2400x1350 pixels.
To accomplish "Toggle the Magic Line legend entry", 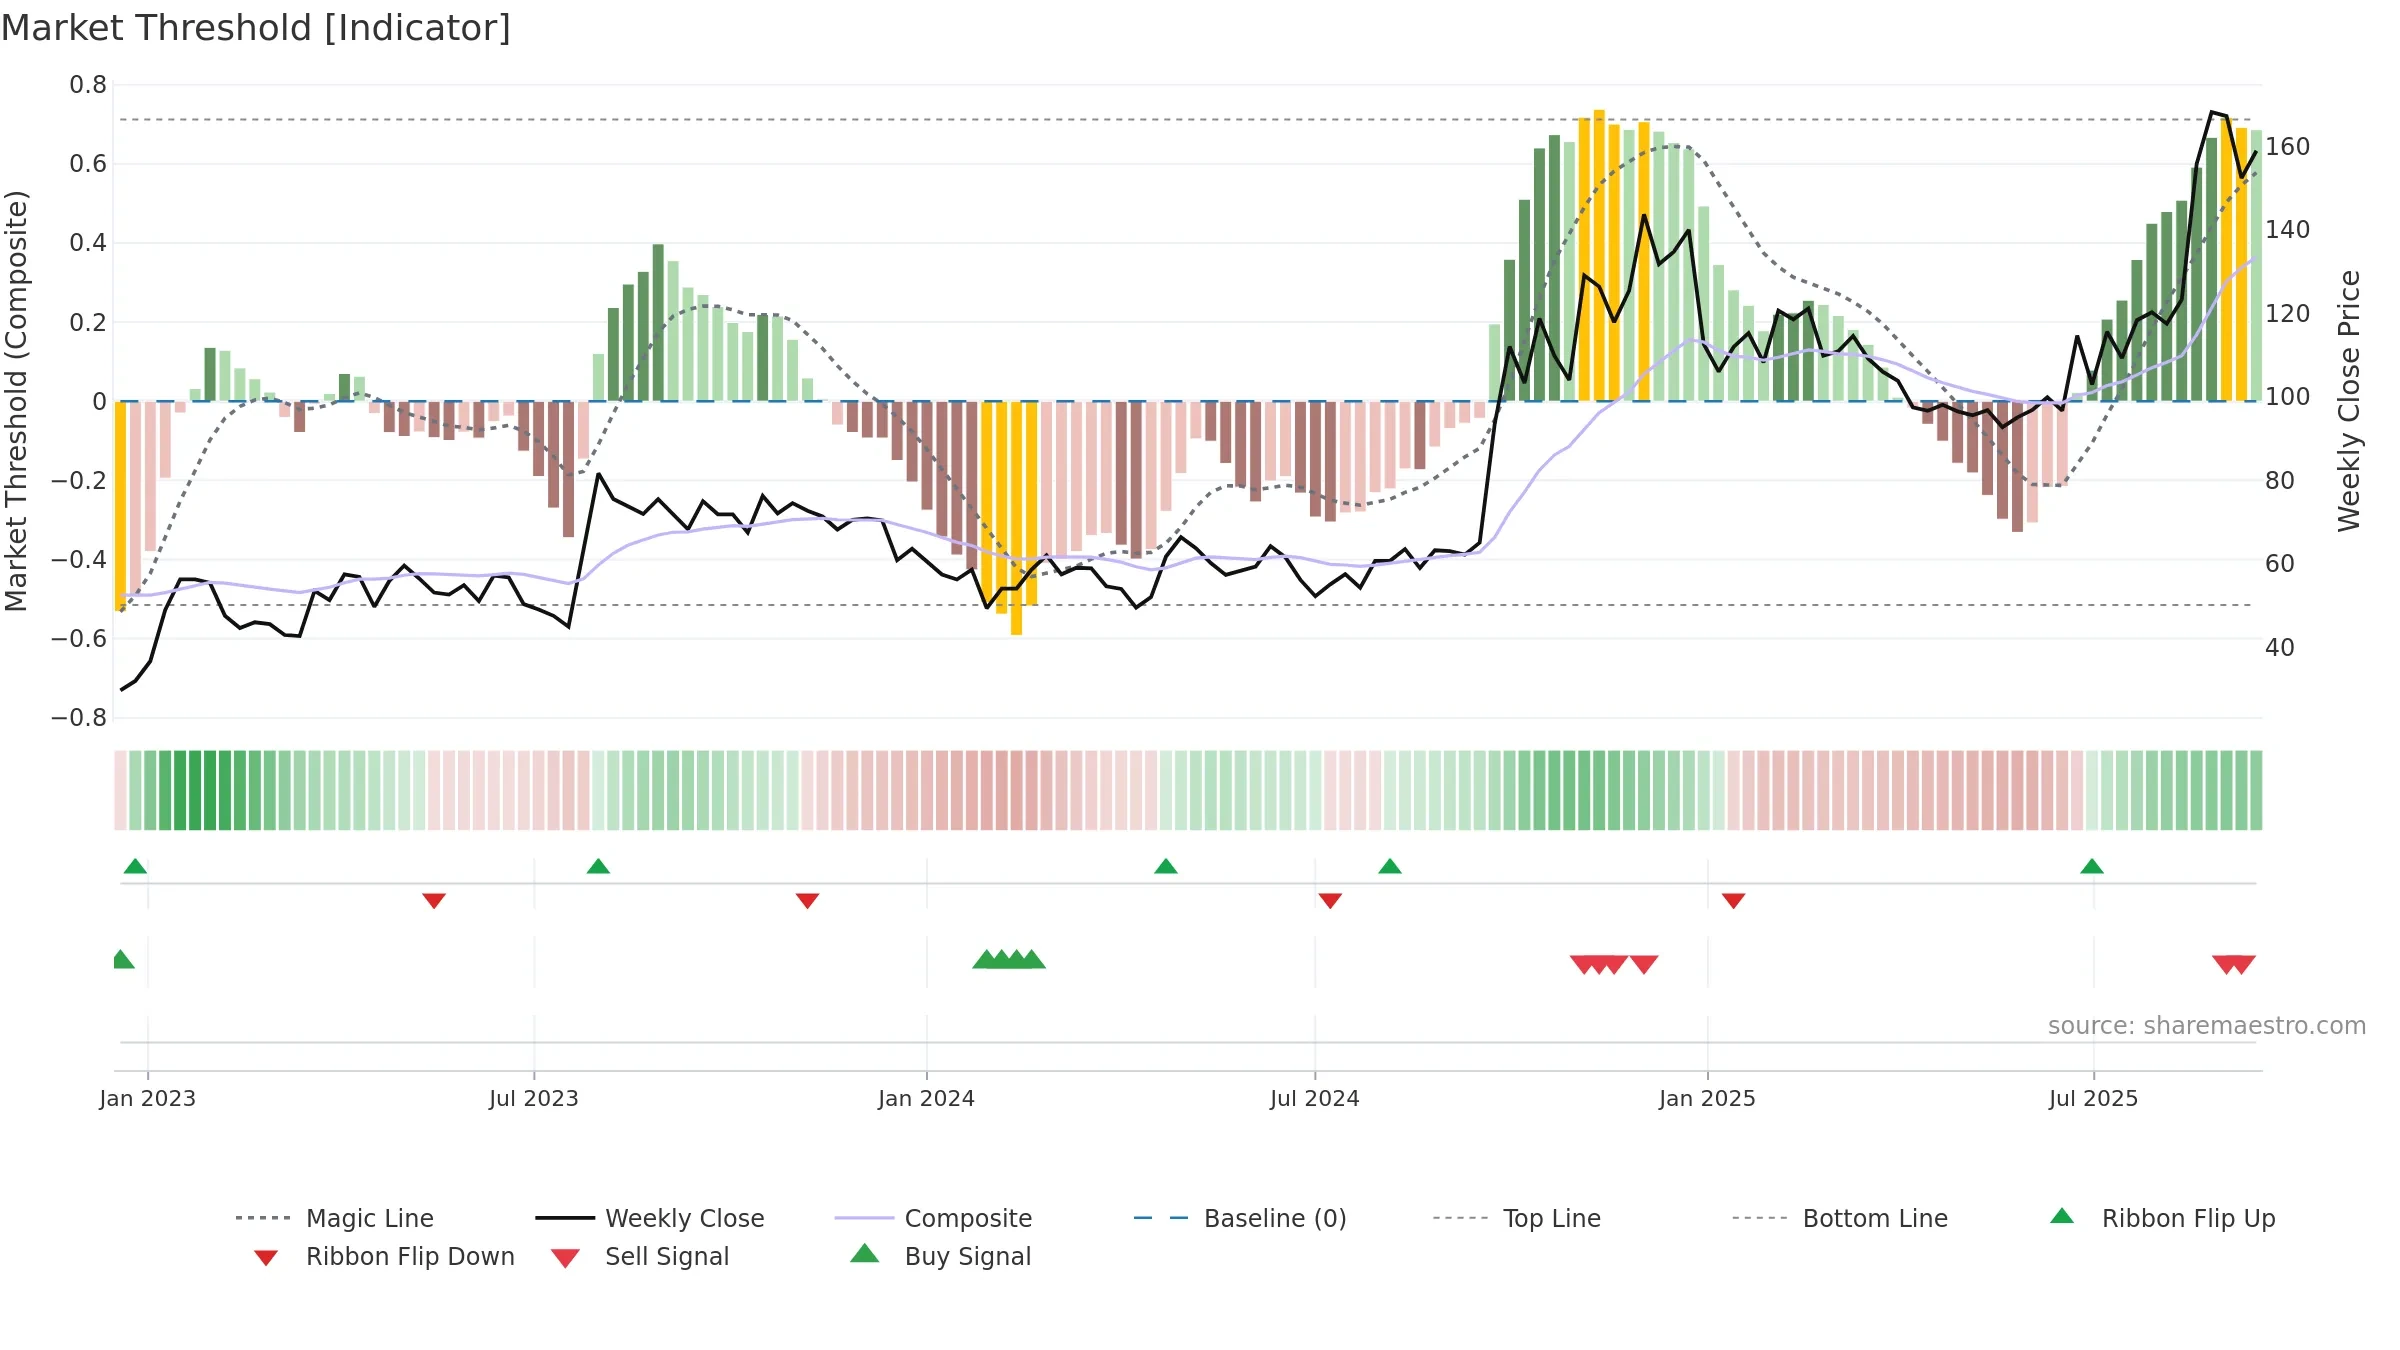I will click(x=334, y=1218).
